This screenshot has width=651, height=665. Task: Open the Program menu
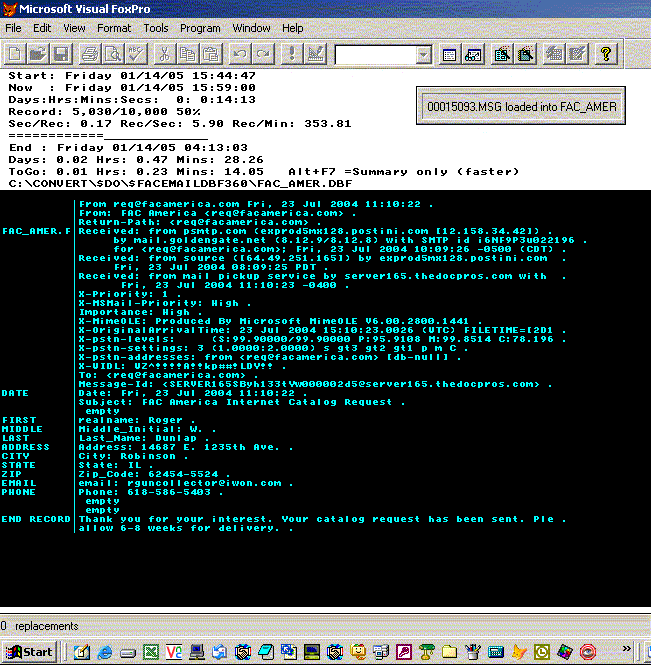coord(200,28)
